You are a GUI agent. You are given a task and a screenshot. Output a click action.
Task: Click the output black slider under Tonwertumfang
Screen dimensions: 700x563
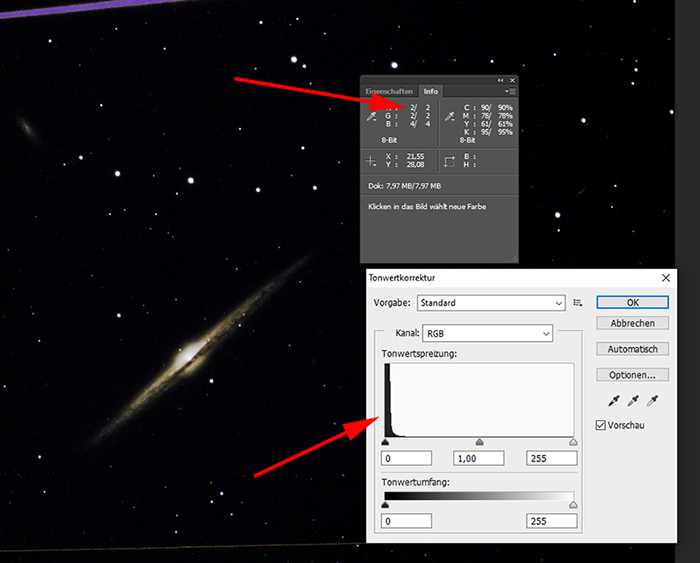[385, 505]
